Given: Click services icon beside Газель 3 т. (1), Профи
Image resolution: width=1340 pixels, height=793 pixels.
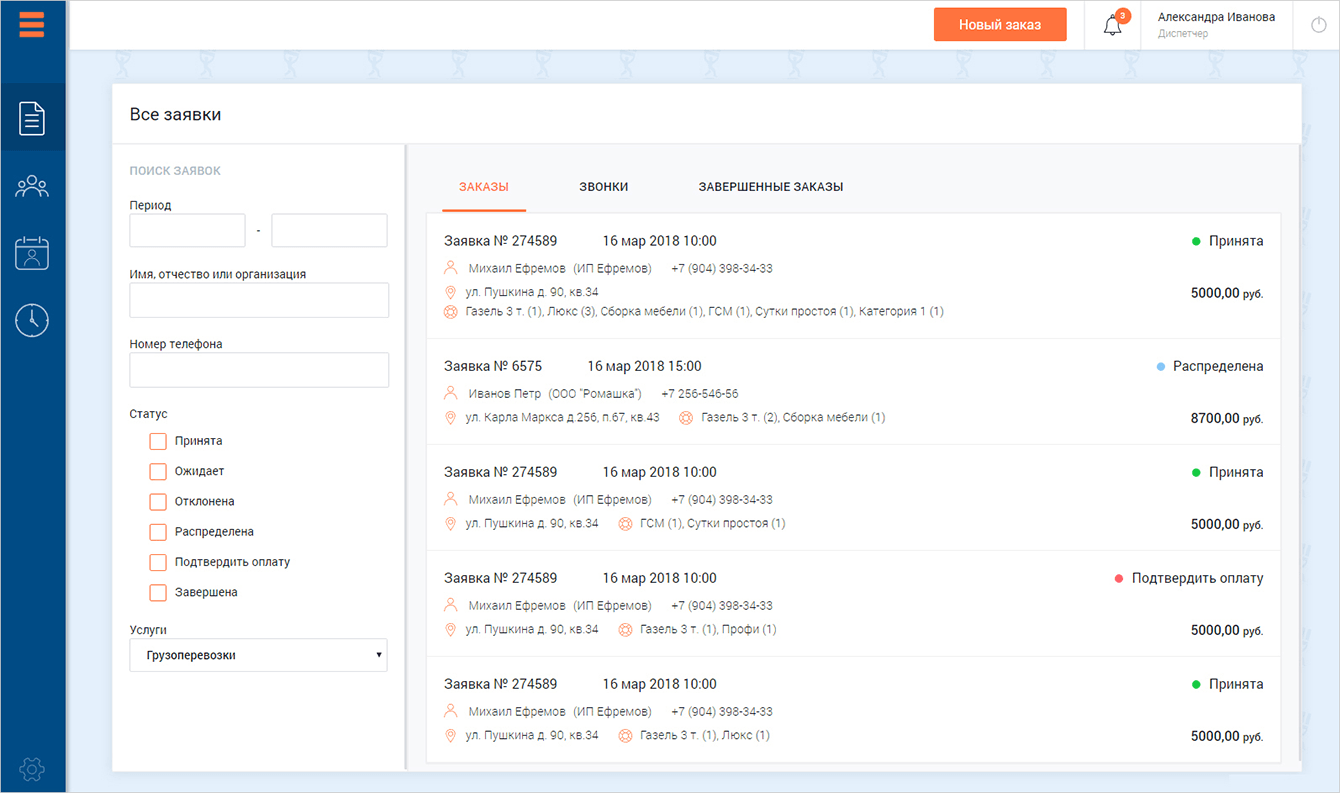Looking at the screenshot, I should click(x=625, y=629).
